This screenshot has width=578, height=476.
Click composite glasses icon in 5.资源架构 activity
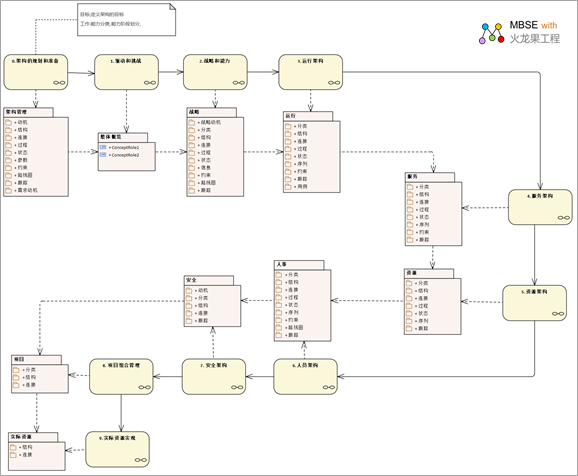coord(558,314)
